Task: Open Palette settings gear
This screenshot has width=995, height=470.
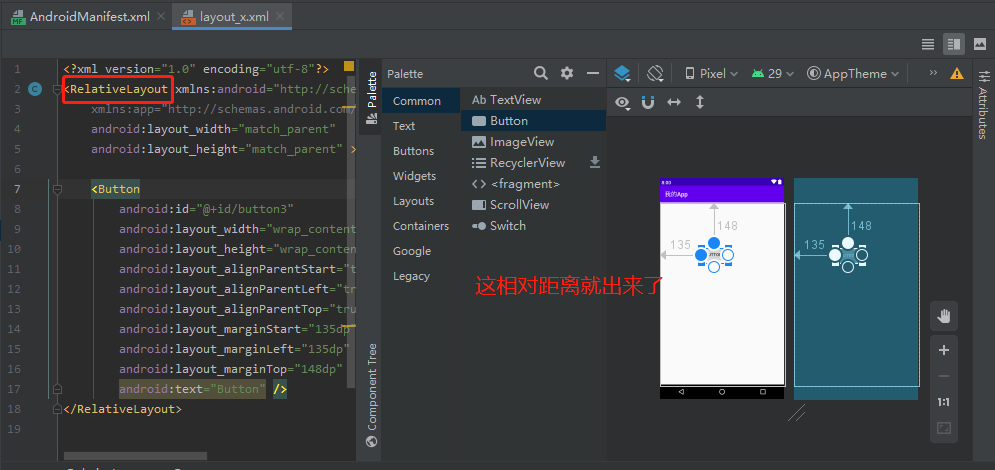Action: tap(567, 74)
